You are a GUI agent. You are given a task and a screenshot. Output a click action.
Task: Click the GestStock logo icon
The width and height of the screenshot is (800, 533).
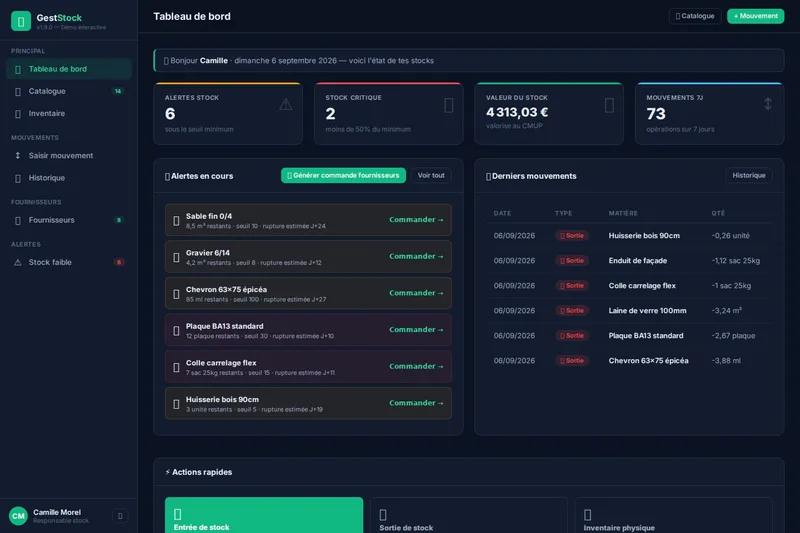(x=21, y=21)
